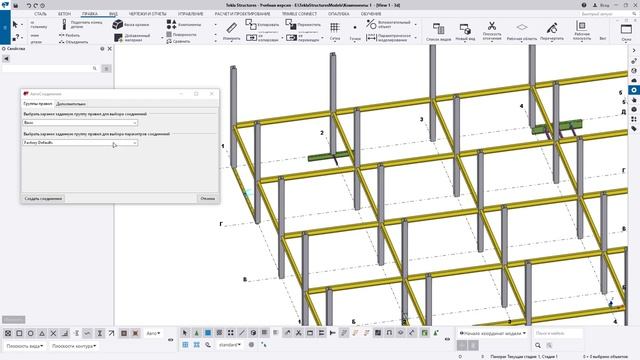The image size is (640, 360).
Task: Toggle the perpendicular snap switch
Action: (x=65, y=333)
